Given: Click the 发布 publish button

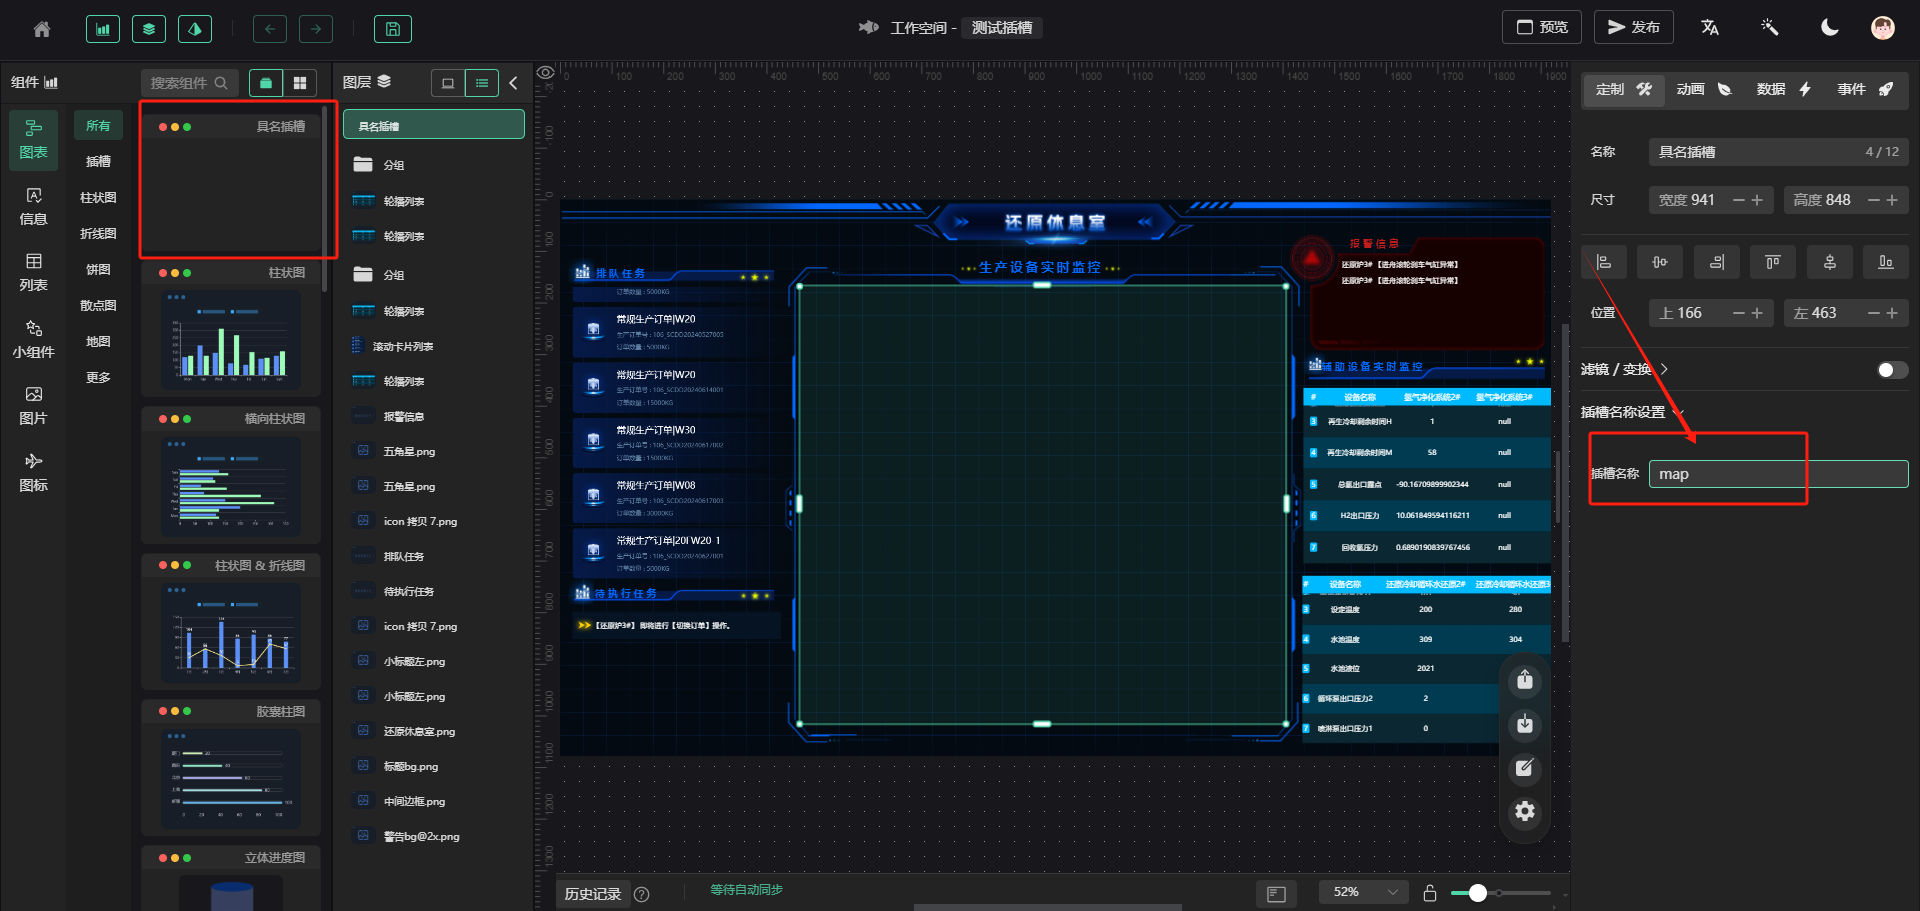Looking at the screenshot, I should click(1633, 28).
